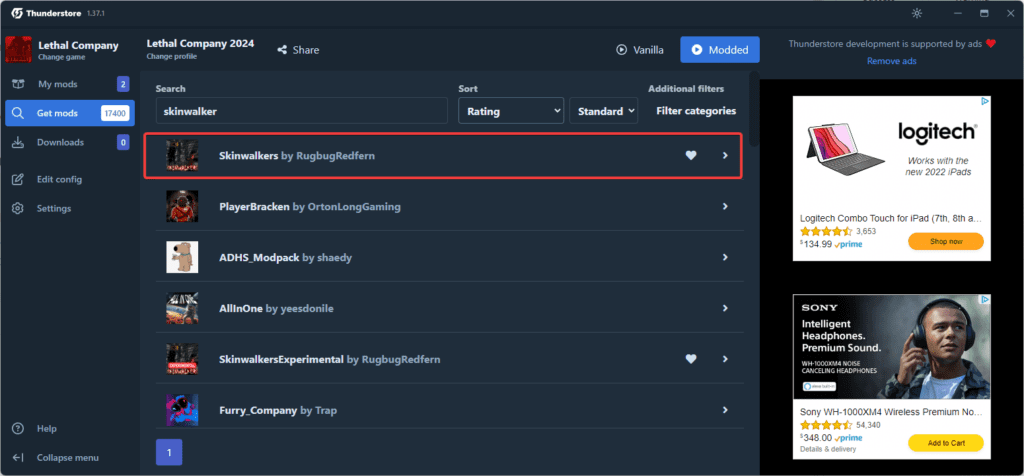Open the Edit config page
The height and width of the screenshot is (476, 1024).
click(x=59, y=180)
